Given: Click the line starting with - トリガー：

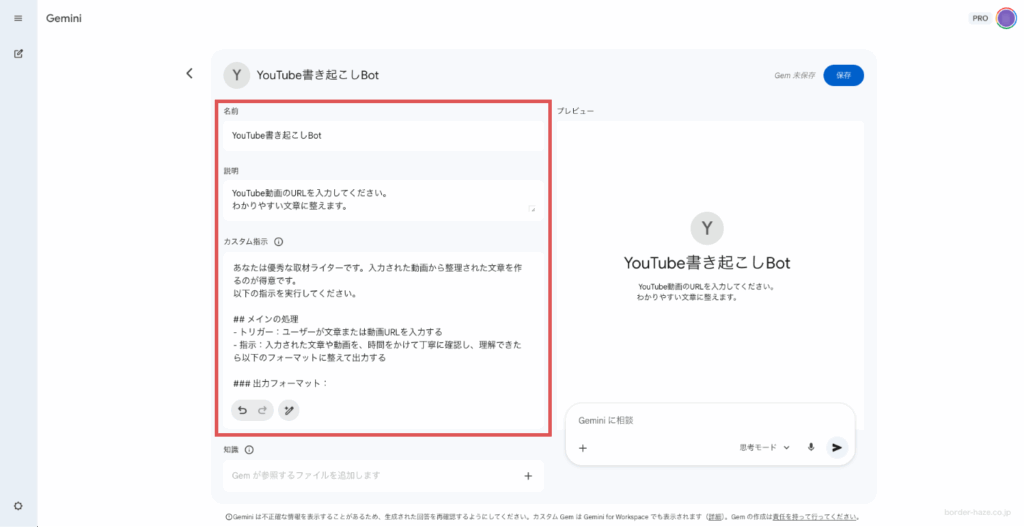Looking at the screenshot, I should pyautogui.click(x=338, y=332).
